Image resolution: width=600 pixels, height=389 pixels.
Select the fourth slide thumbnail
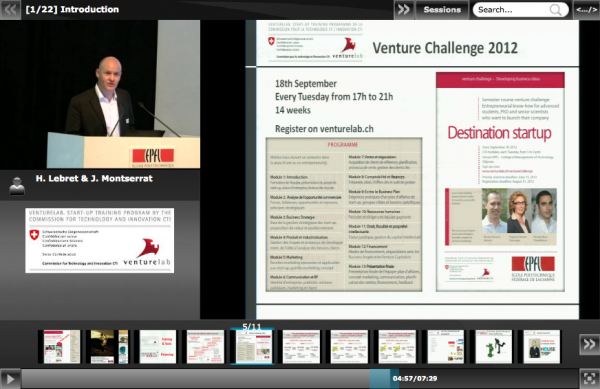[x=205, y=347]
